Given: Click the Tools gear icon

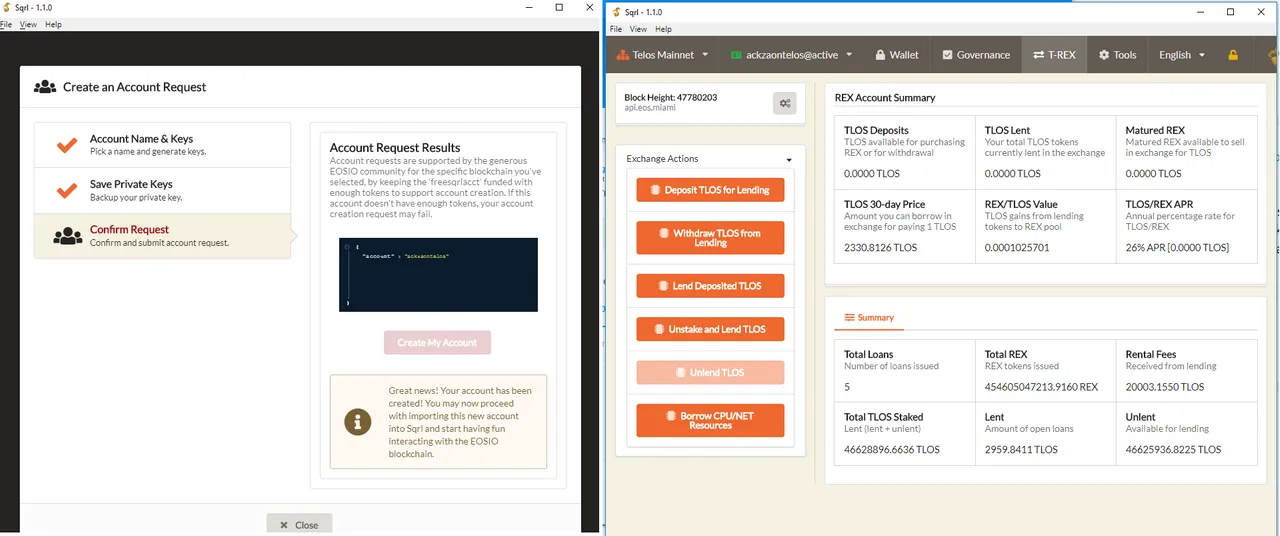Looking at the screenshot, I should 1104,55.
